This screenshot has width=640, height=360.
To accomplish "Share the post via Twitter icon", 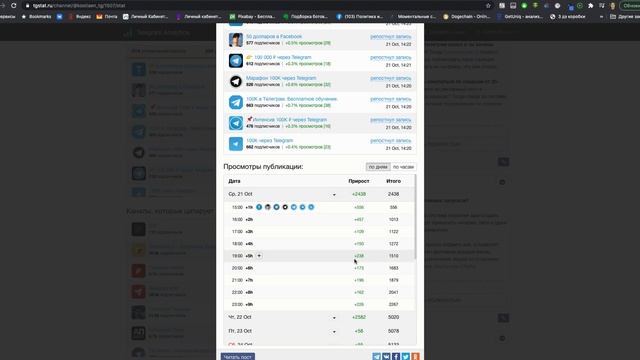I will pyautogui.click(x=406, y=357).
